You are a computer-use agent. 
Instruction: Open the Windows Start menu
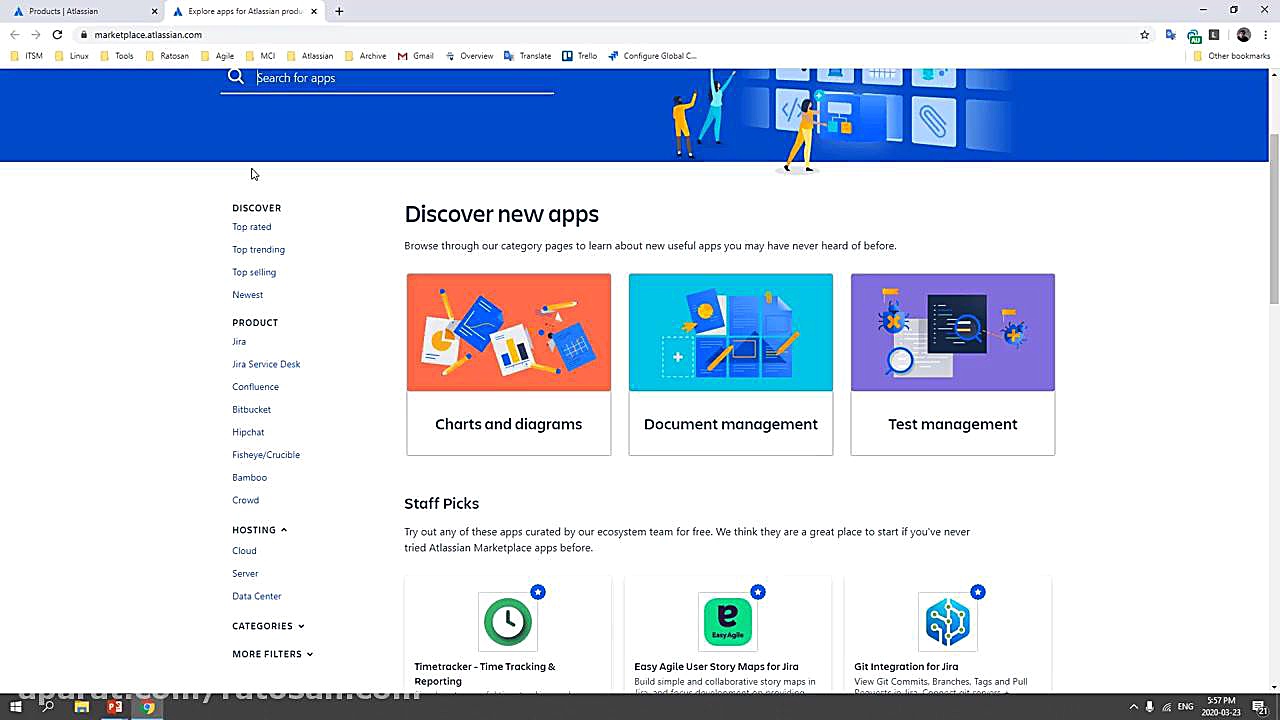[x=16, y=707]
